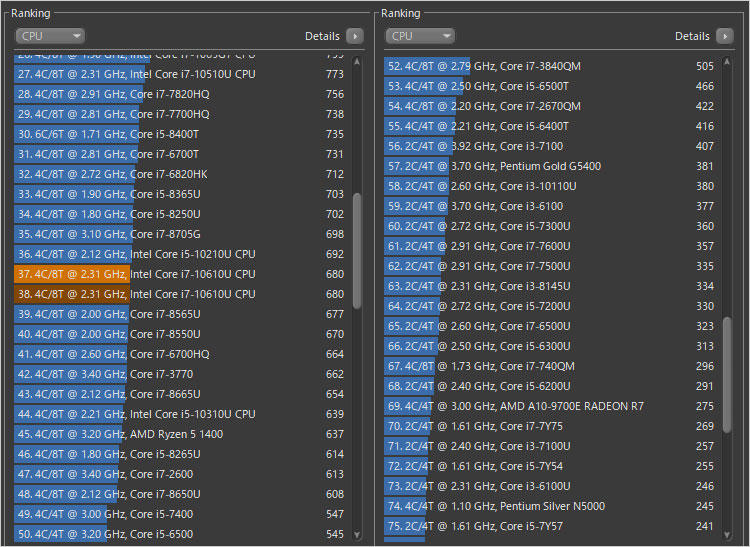Select row 57 Pentium Gold G5400
This screenshot has width=750, height=547.
551,166
